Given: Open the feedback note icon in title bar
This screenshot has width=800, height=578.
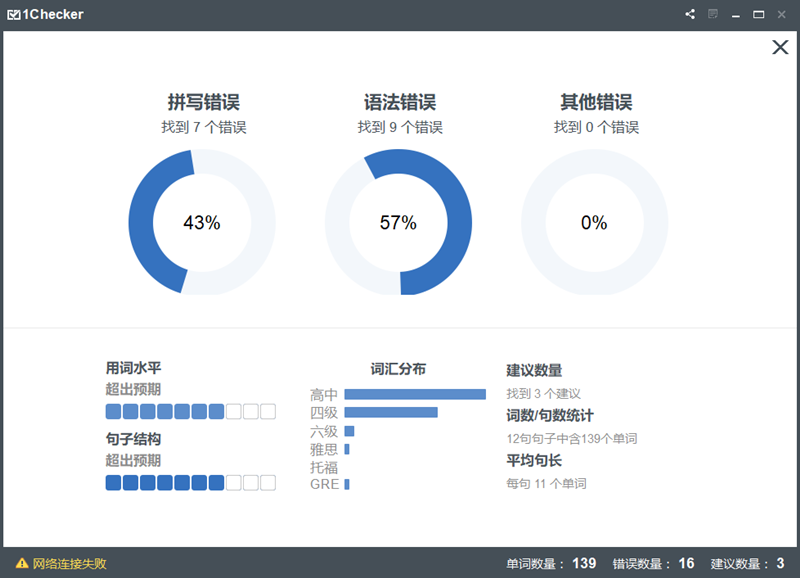Looking at the screenshot, I should (x=713, y=14).
